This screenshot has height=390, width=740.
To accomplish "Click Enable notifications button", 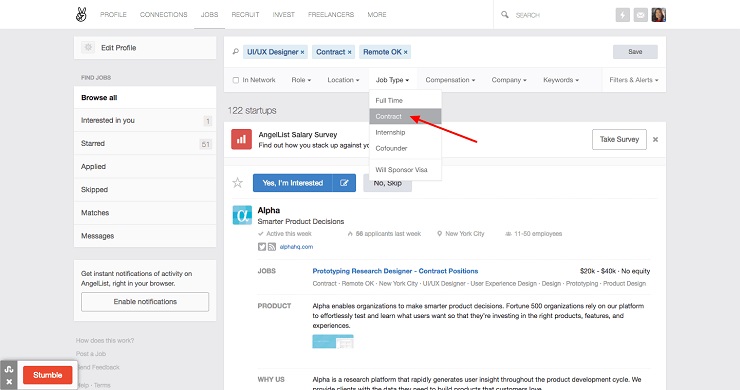I will 145,302.
